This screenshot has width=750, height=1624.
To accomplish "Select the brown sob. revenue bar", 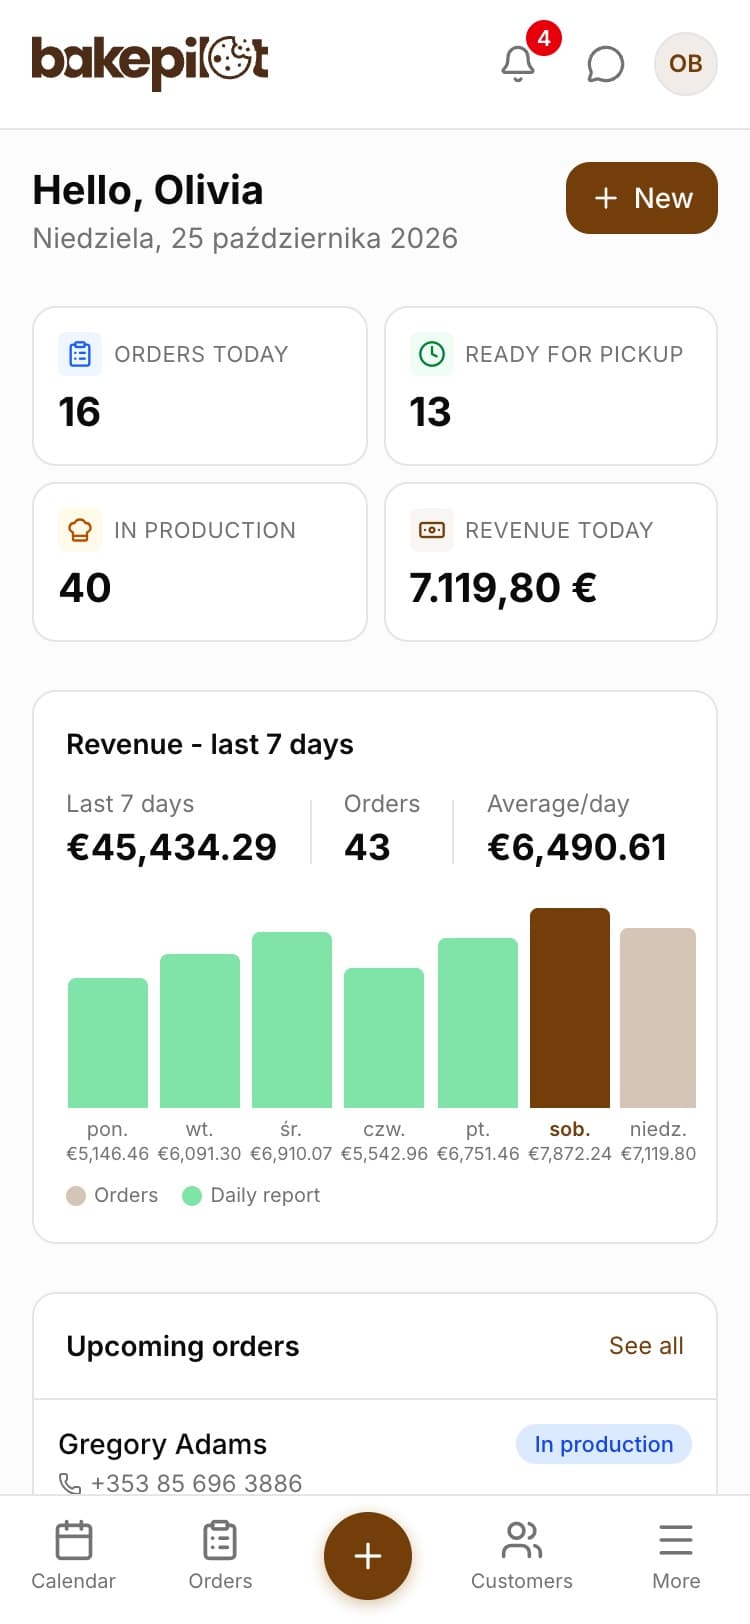I will [x=570, y=1008].
